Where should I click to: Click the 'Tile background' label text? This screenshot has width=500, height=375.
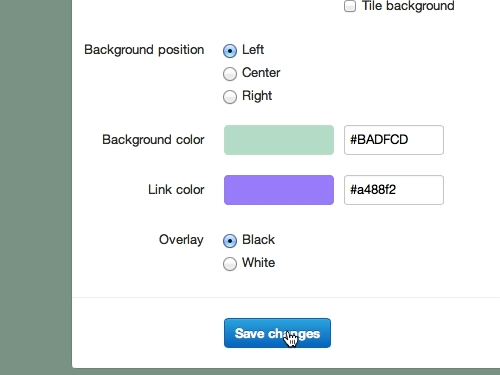pos(408,6)
